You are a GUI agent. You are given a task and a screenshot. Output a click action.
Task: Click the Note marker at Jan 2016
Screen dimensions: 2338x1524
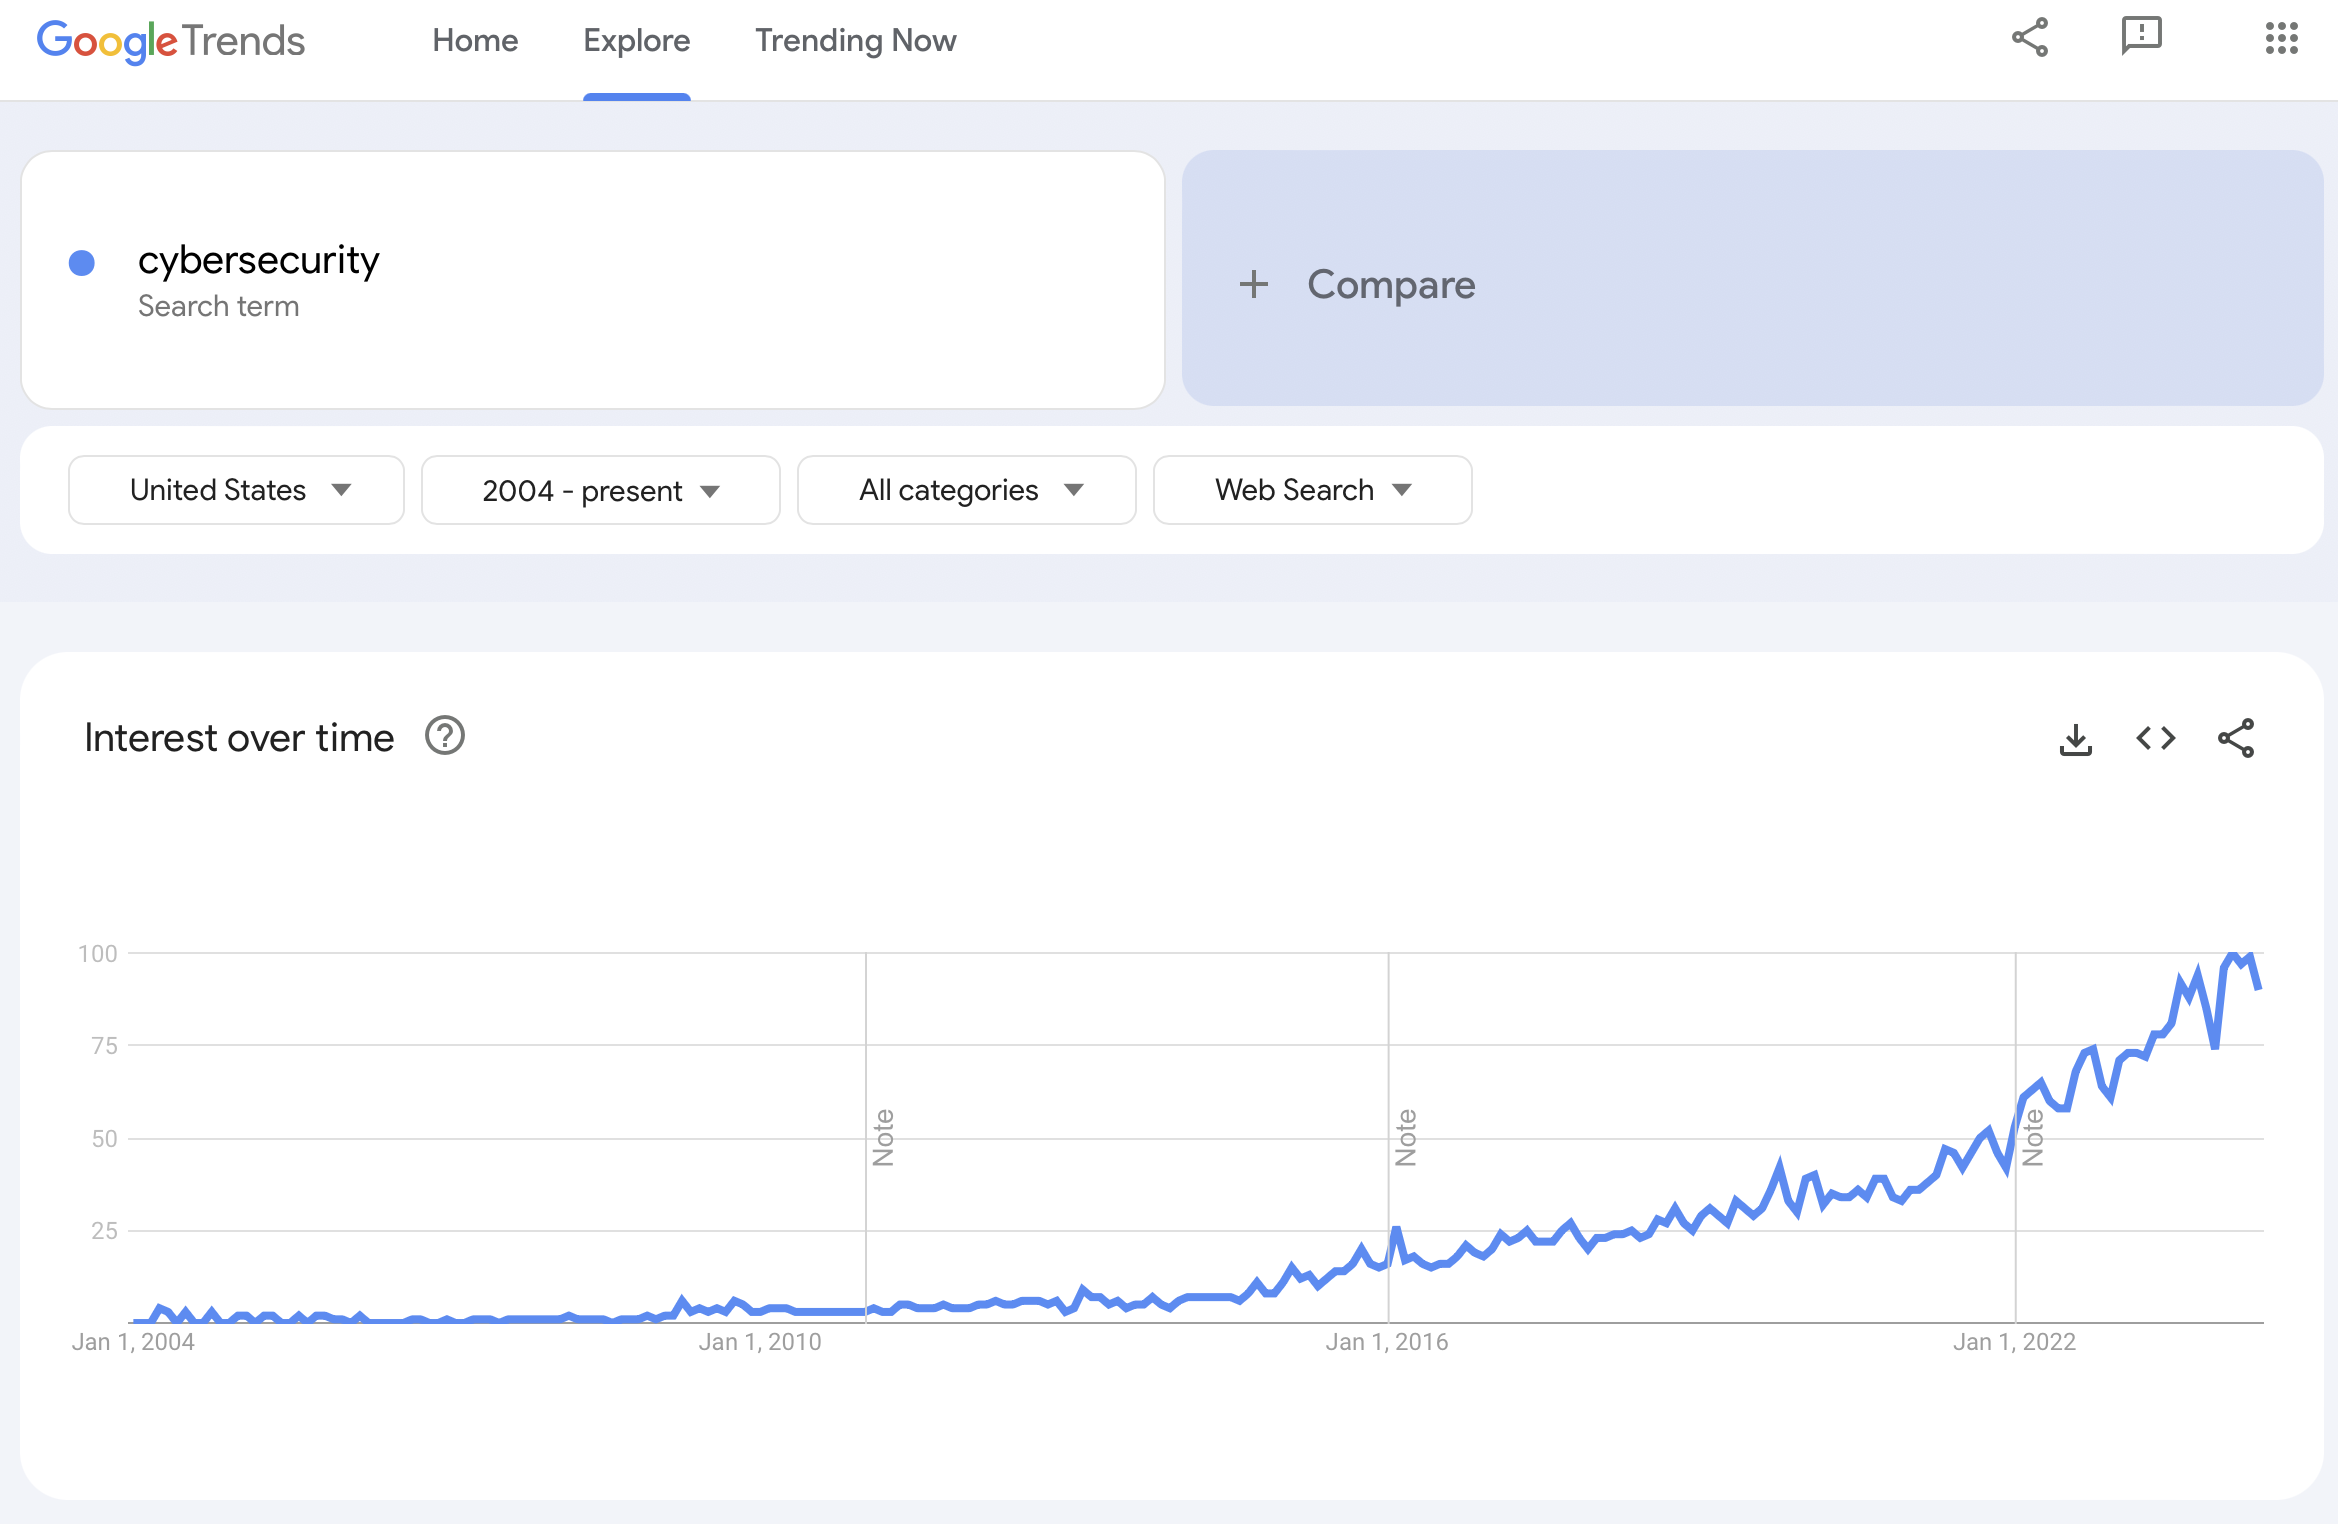click(x=1406, y=1137)
